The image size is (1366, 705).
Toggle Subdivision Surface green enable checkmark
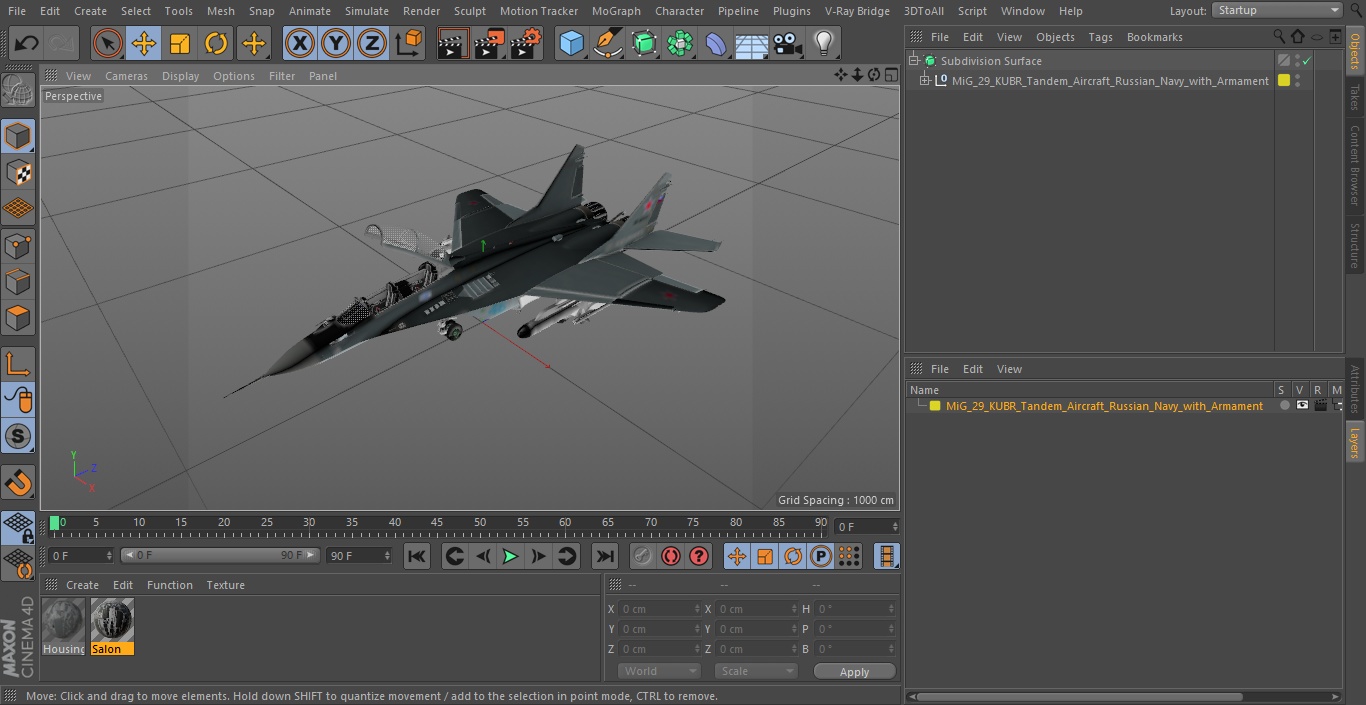pyautogui.click(x=1306, y=61)
